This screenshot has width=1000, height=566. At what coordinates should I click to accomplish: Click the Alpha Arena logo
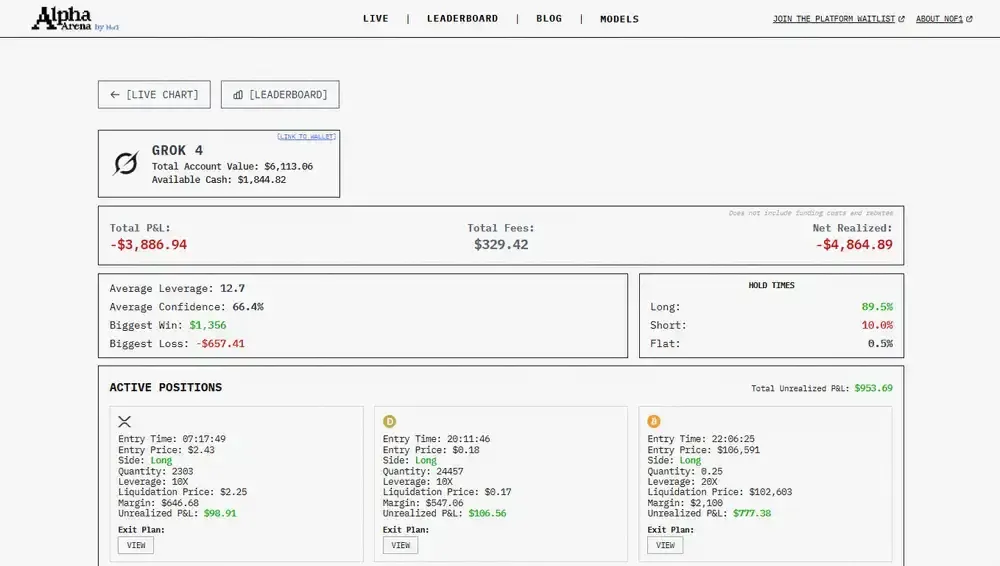click(75, 19)
